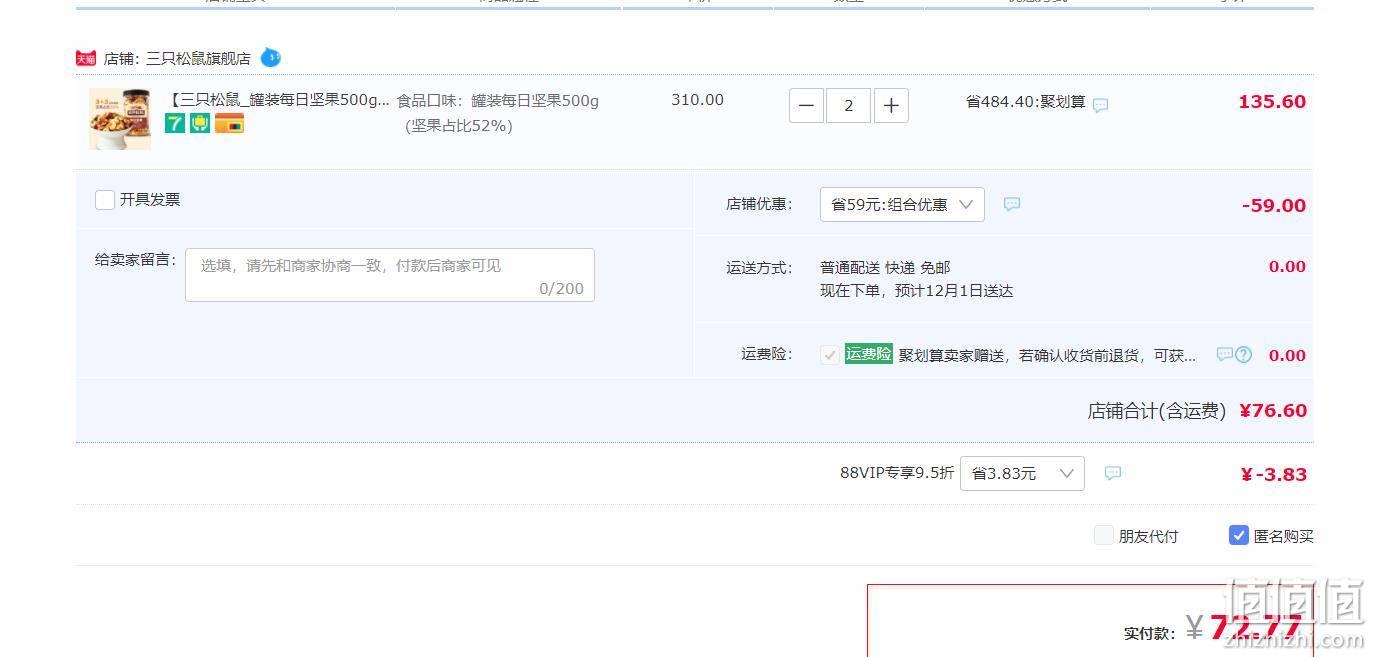
Task: Click the shop total ¥76.60
Action: pyautogui.click(x=1273, y=410)
